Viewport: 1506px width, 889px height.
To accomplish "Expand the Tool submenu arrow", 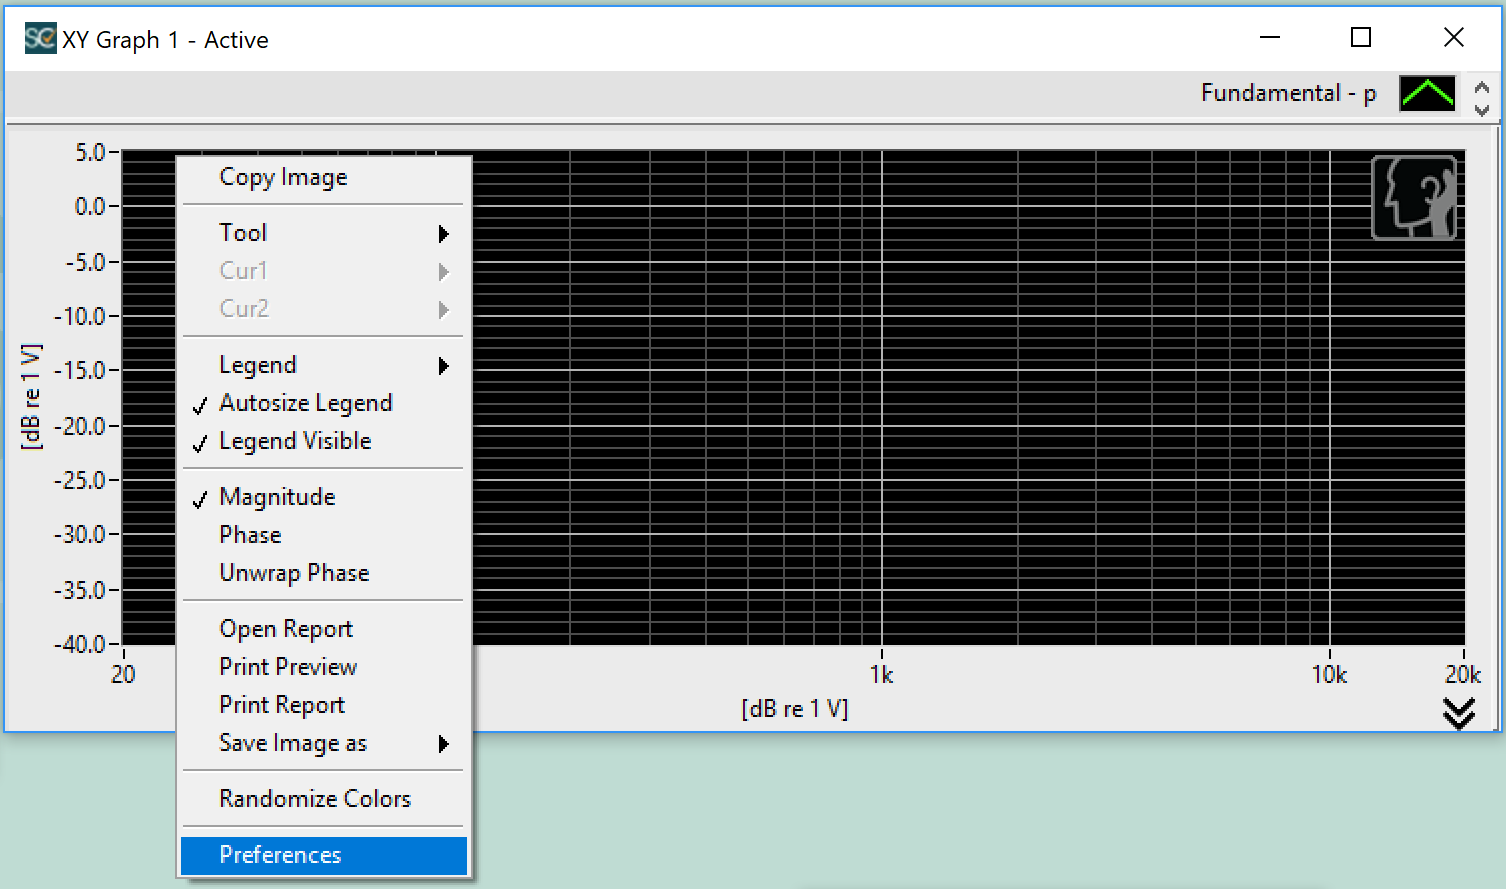I will click(444, 234).
